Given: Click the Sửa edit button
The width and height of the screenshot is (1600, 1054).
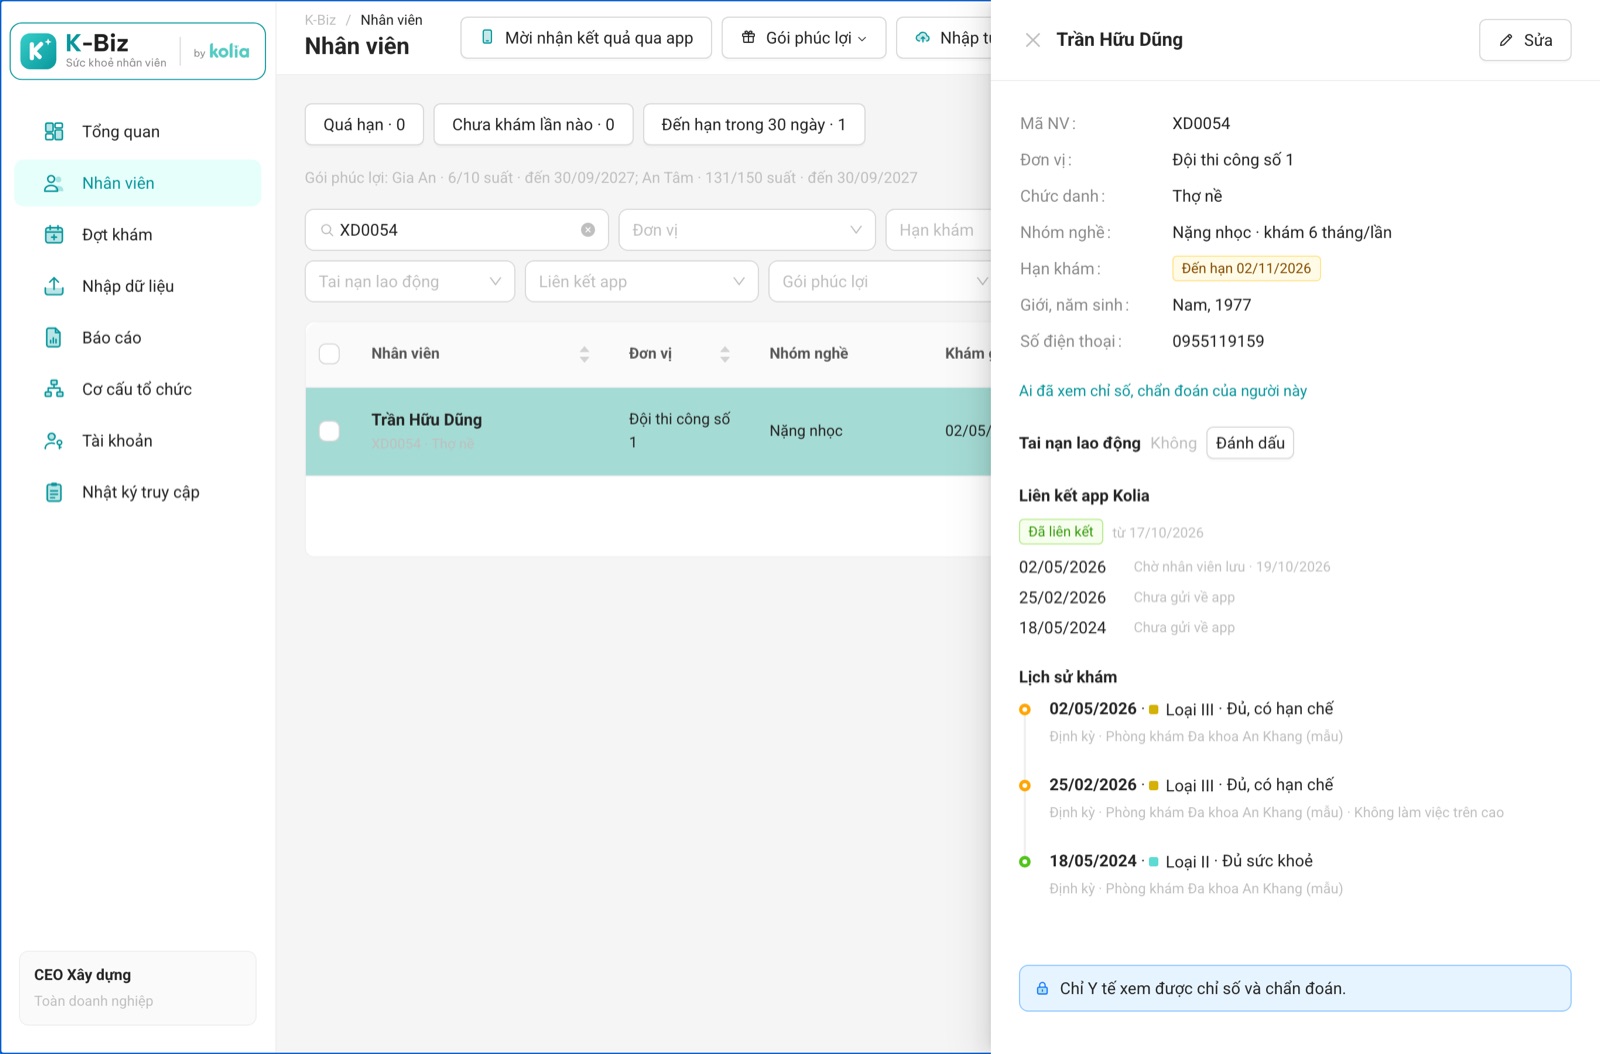Looking at the screenshot, I should coord(1525,40).
